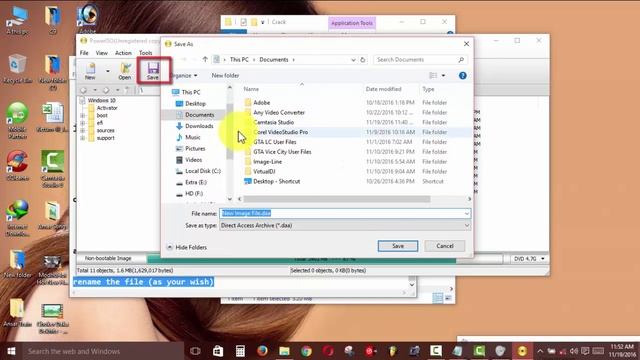Image resolution: width=640 pixels, height=360 pixels.
Task: Sort by the Date modified column header
Action: [x=383, y=89]
